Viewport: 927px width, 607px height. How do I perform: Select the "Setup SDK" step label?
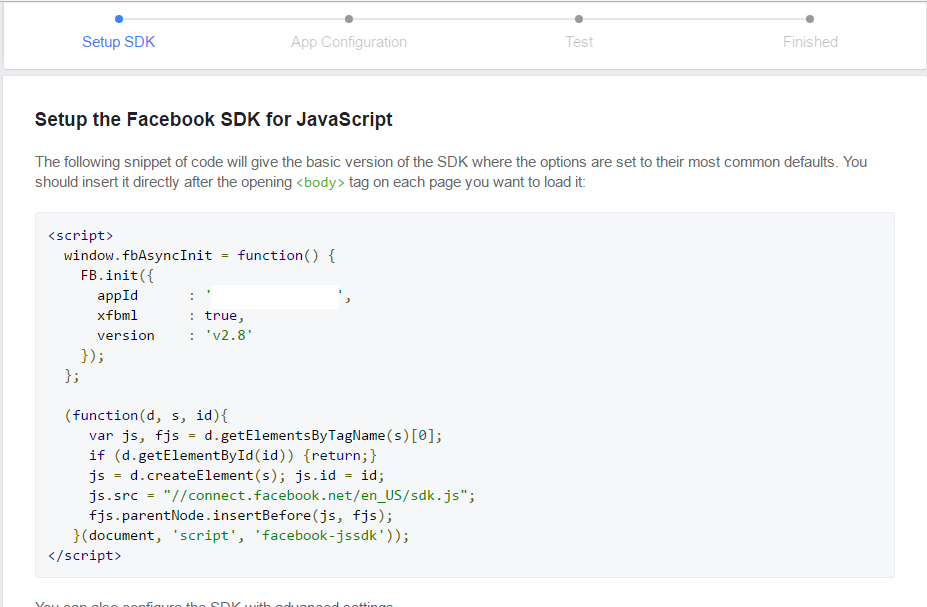119,42
